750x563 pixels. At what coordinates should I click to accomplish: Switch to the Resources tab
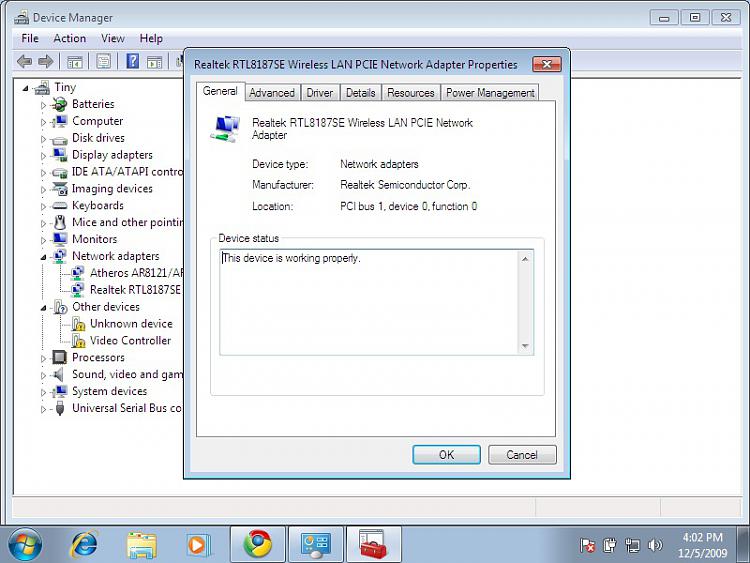coord(410,93)
